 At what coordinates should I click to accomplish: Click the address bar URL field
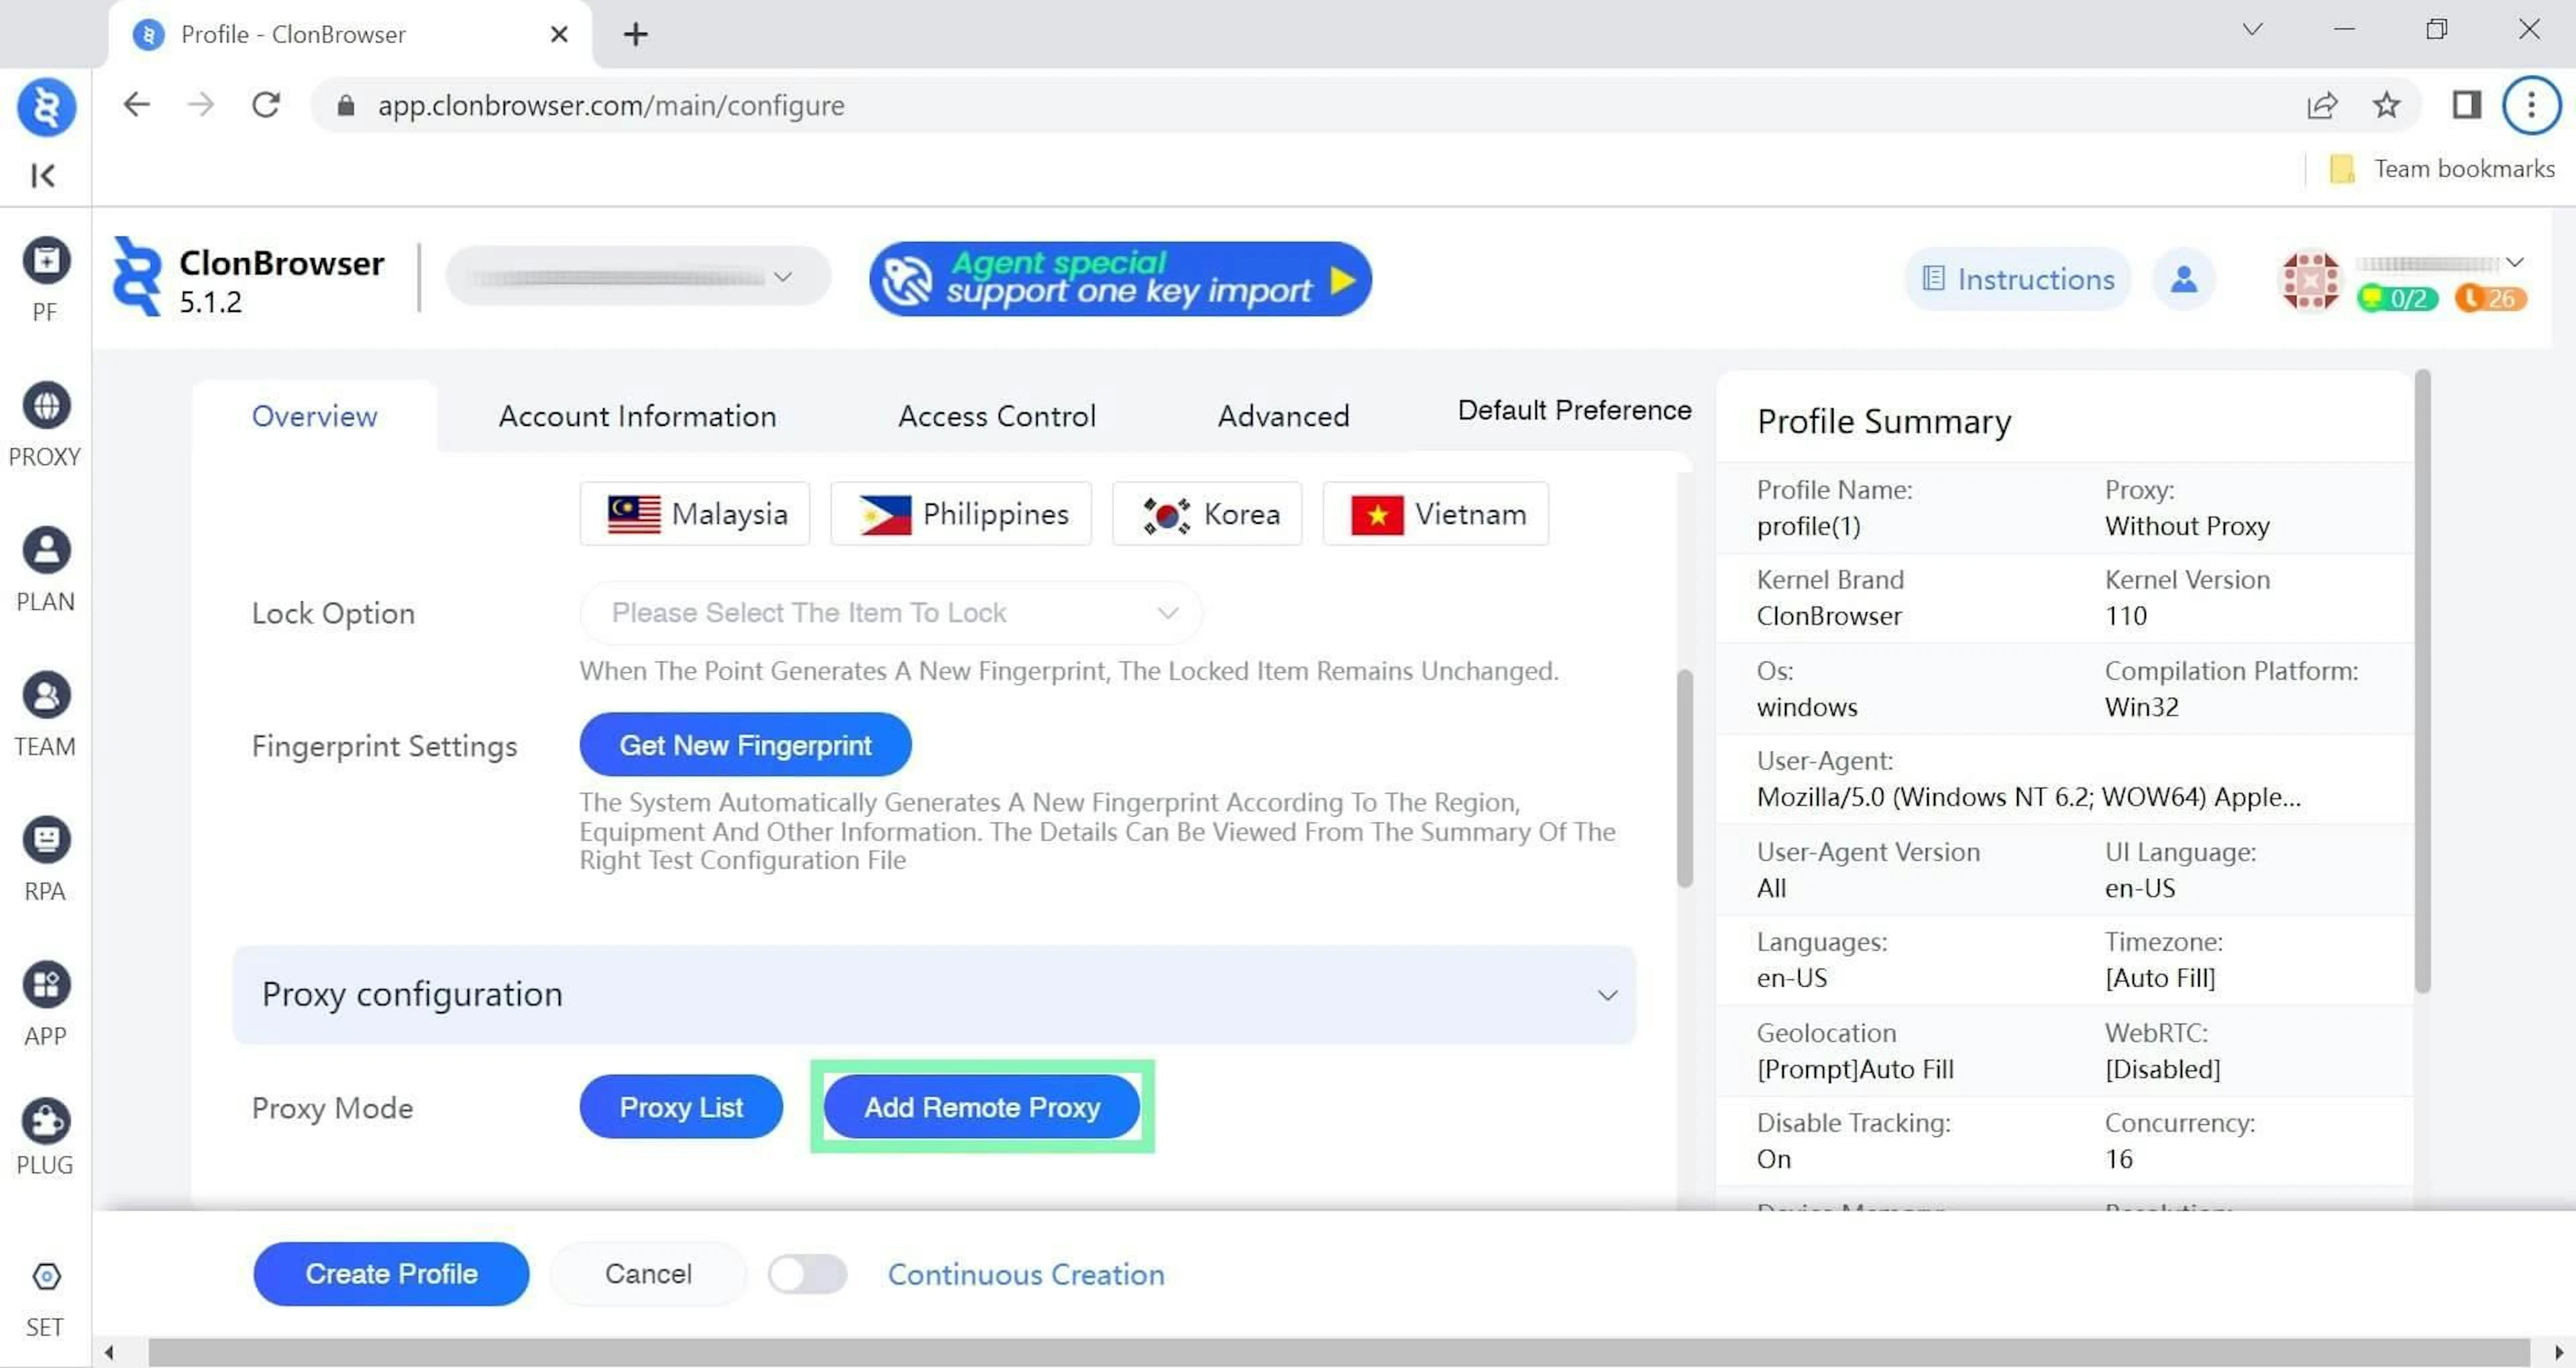[1300, 105]
